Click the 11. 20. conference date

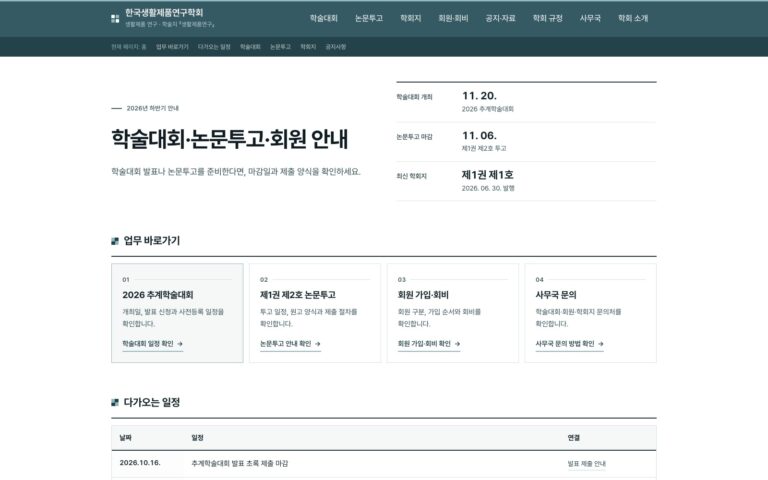tap(479, 96)
